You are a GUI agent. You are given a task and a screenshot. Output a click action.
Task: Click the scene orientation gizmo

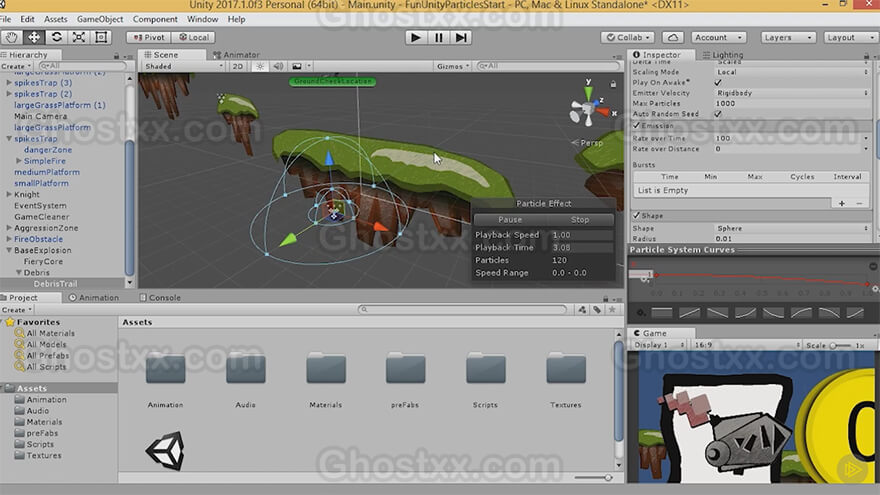coord(587,108)
